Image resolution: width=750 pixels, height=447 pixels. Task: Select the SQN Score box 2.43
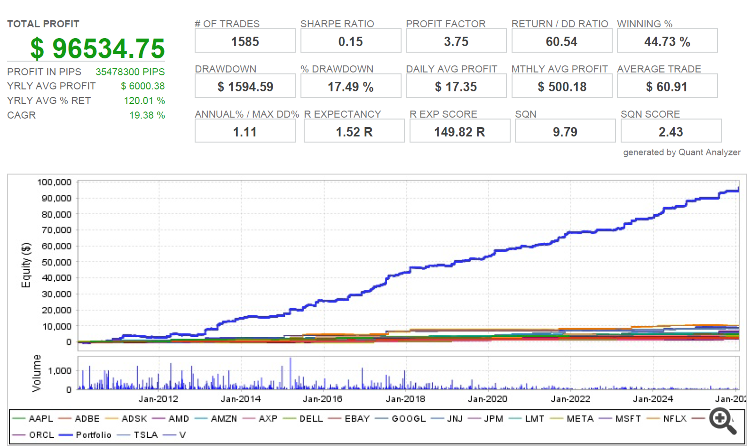[x=671, y=131]
